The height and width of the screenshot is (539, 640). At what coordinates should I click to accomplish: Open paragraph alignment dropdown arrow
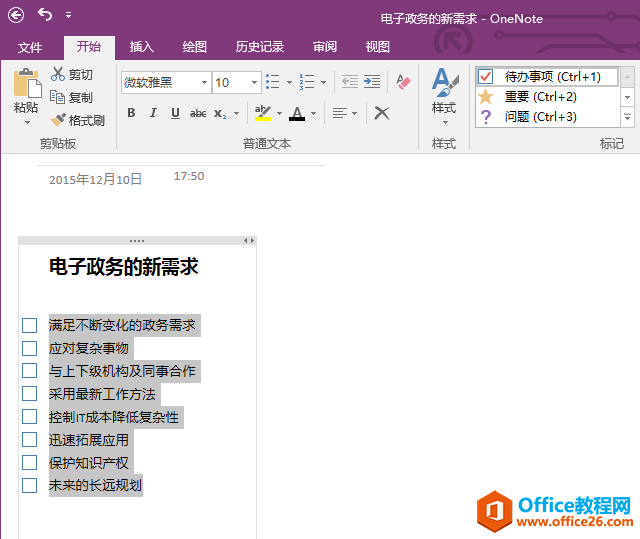pyautogui.click(x=354, y=113)
